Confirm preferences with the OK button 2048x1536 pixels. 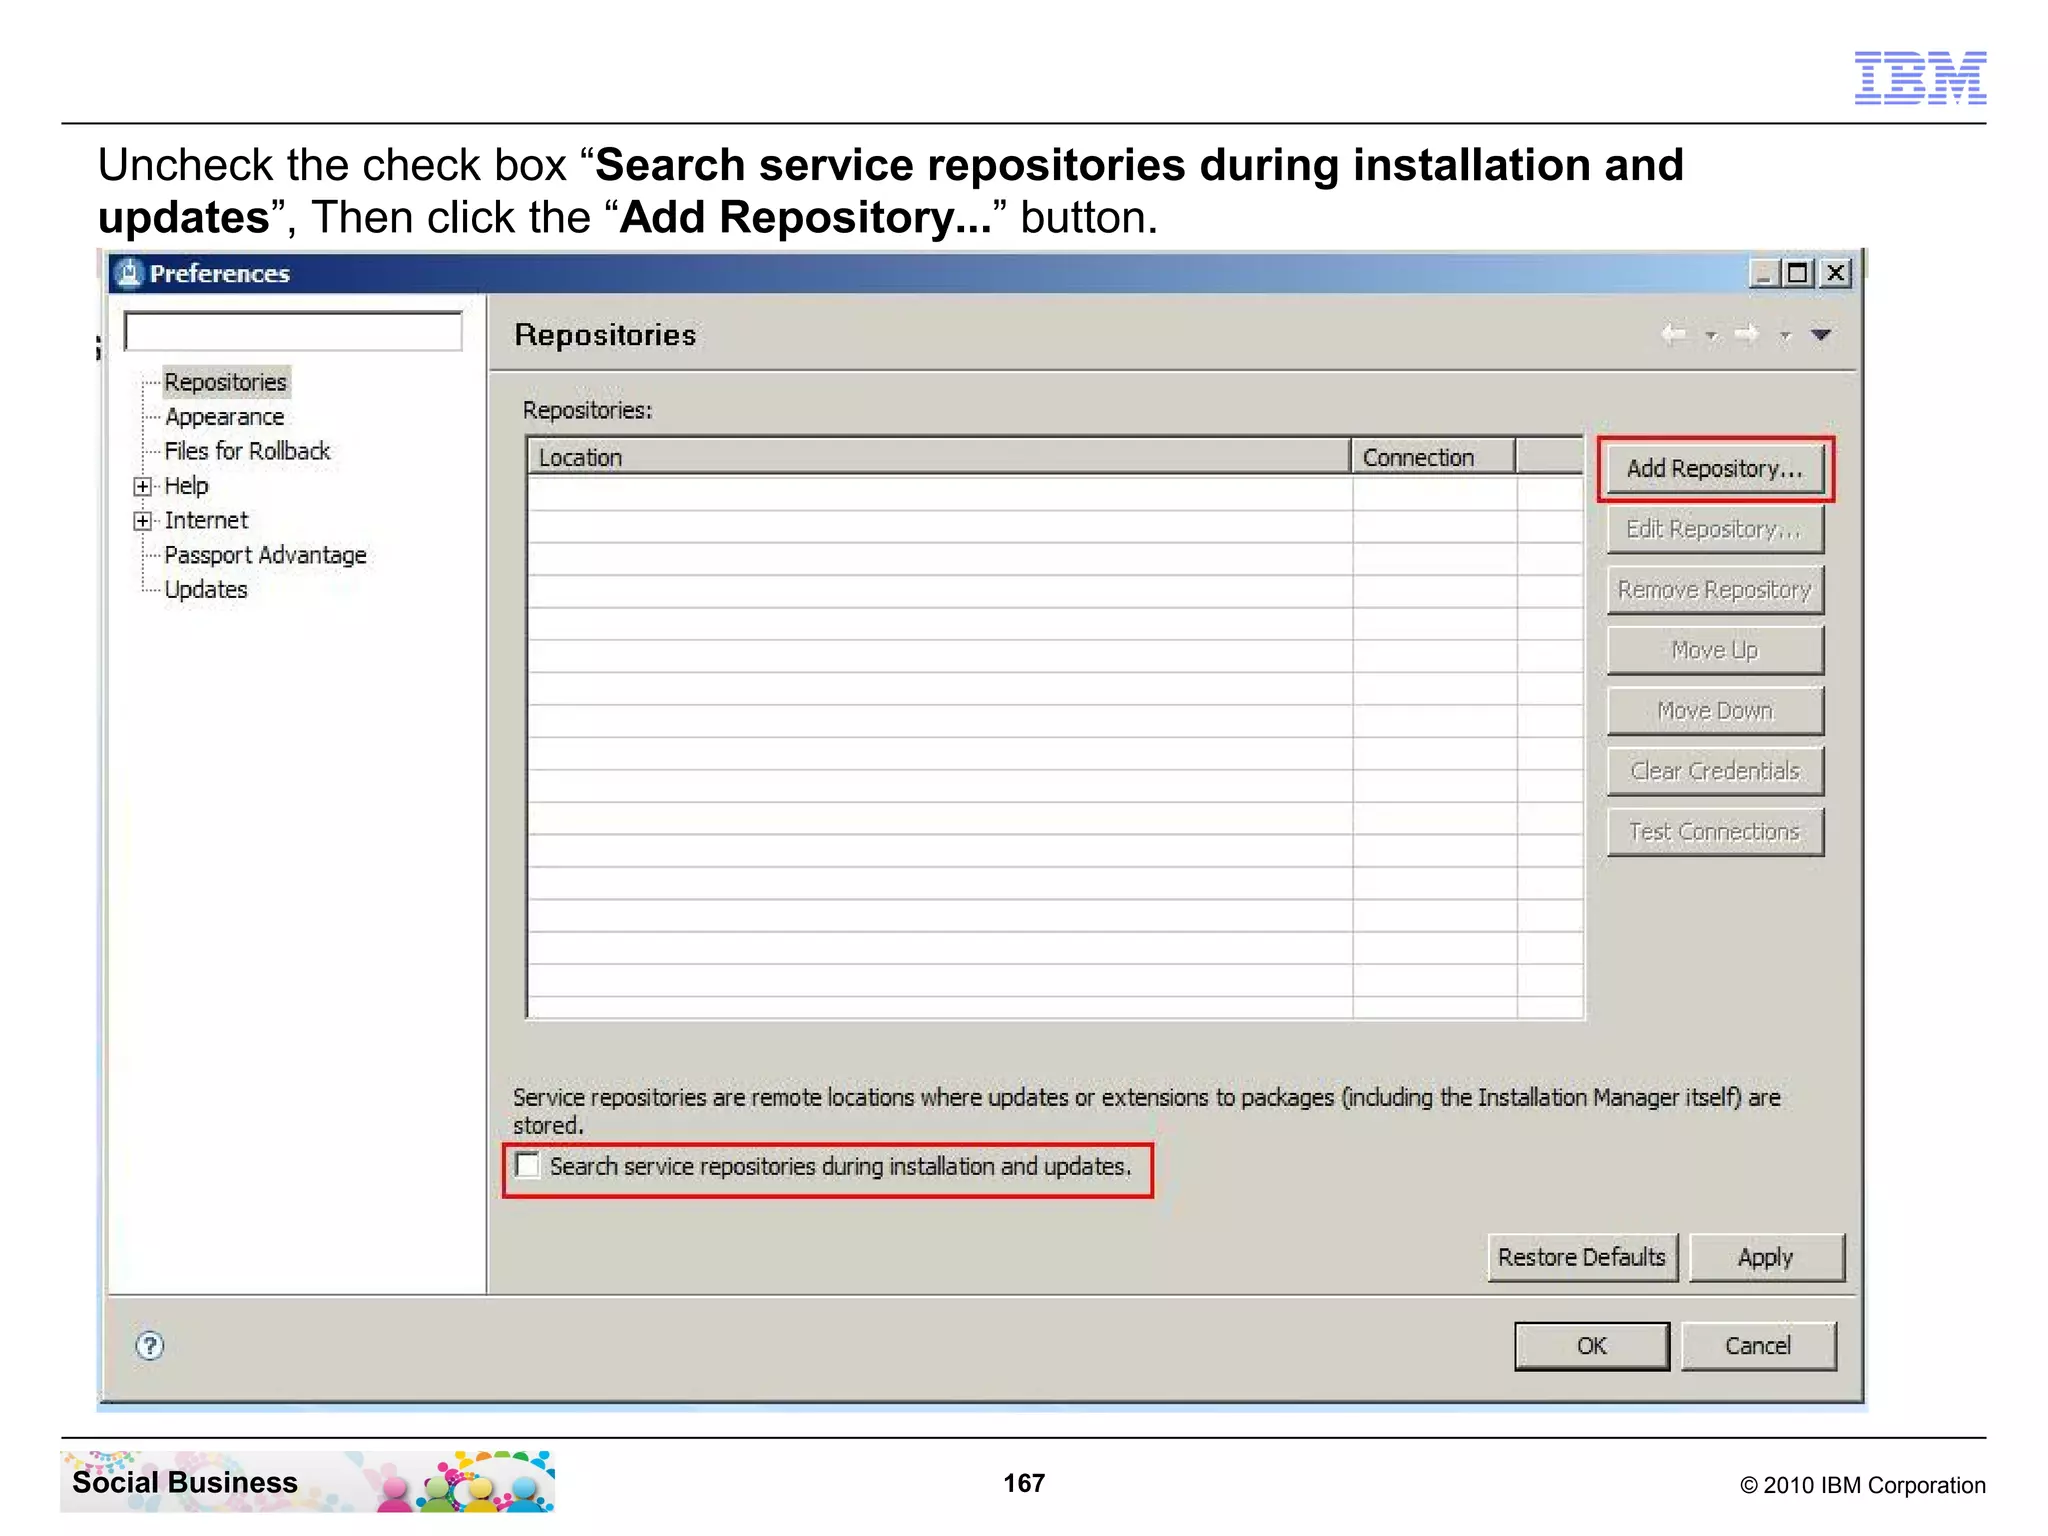1592,1346
